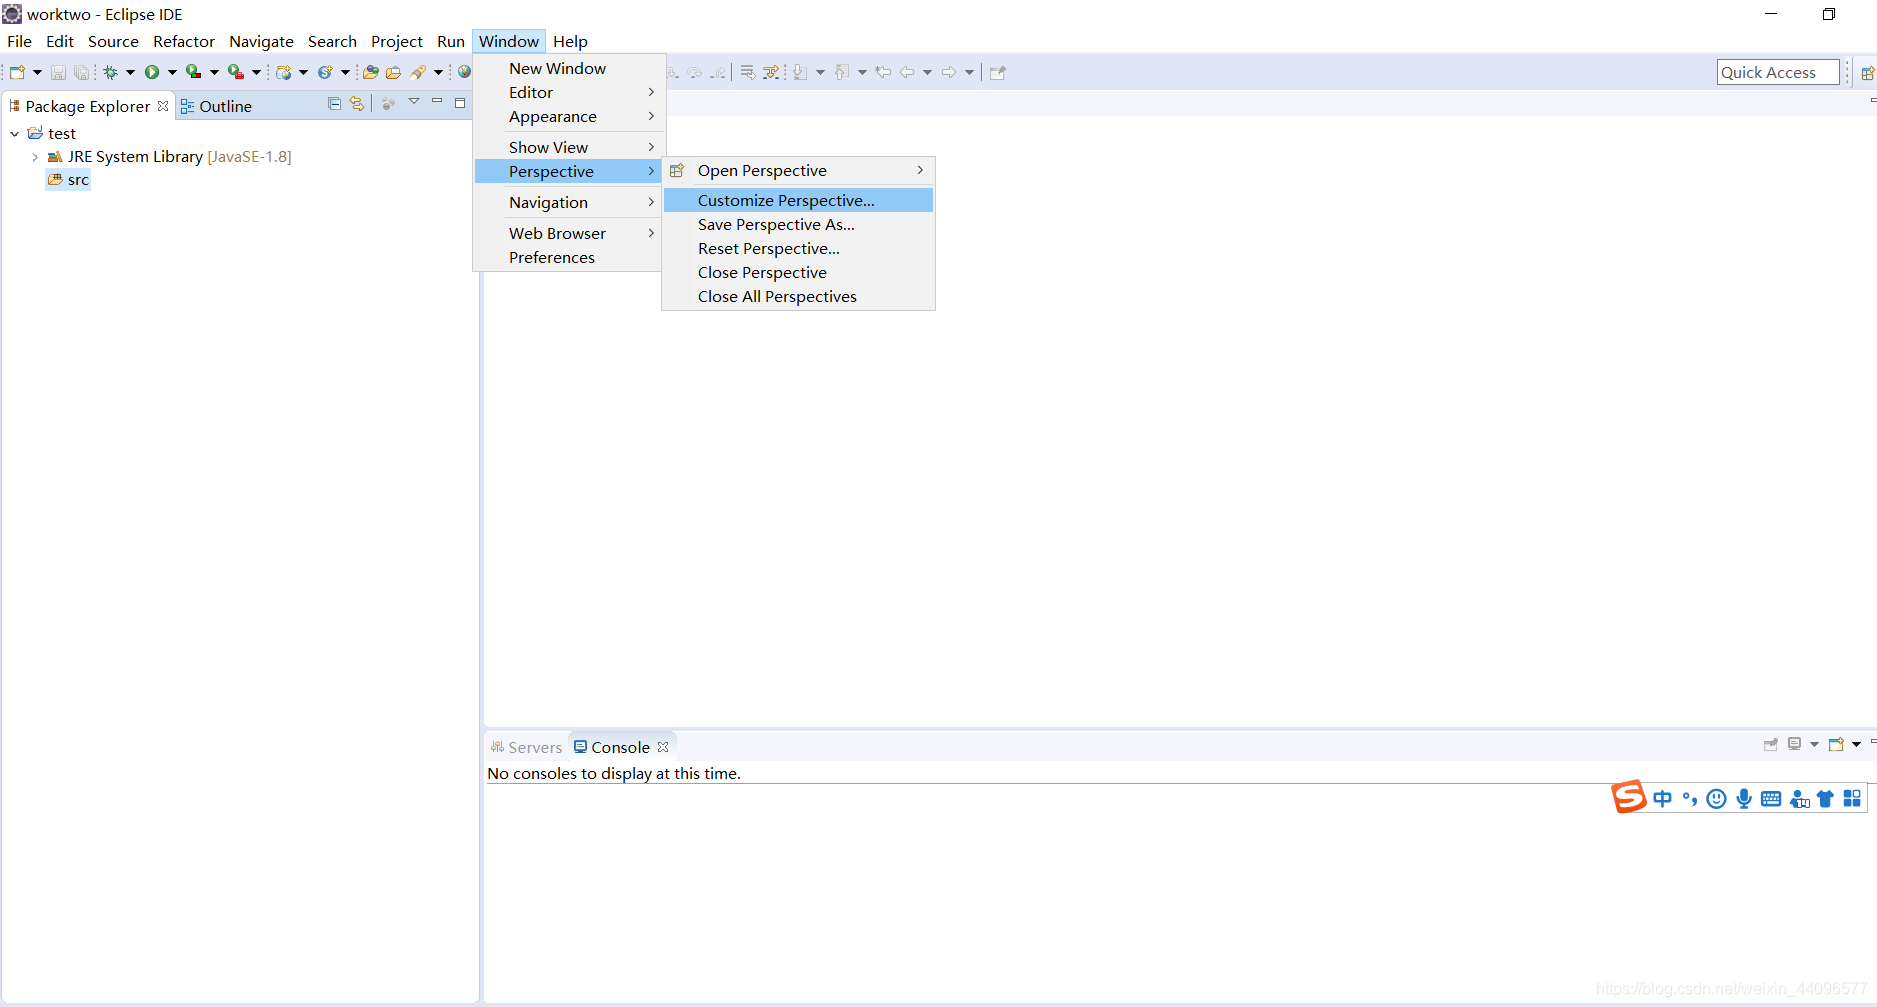
Task: Open the Run dropdown arrow
Action: (x=172, y=72)
